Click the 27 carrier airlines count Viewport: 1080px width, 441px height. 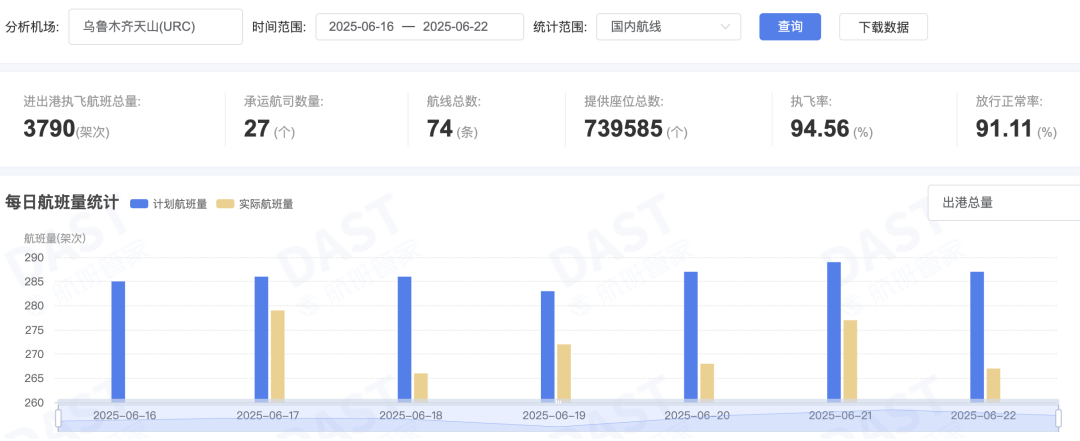pos(256,128)
